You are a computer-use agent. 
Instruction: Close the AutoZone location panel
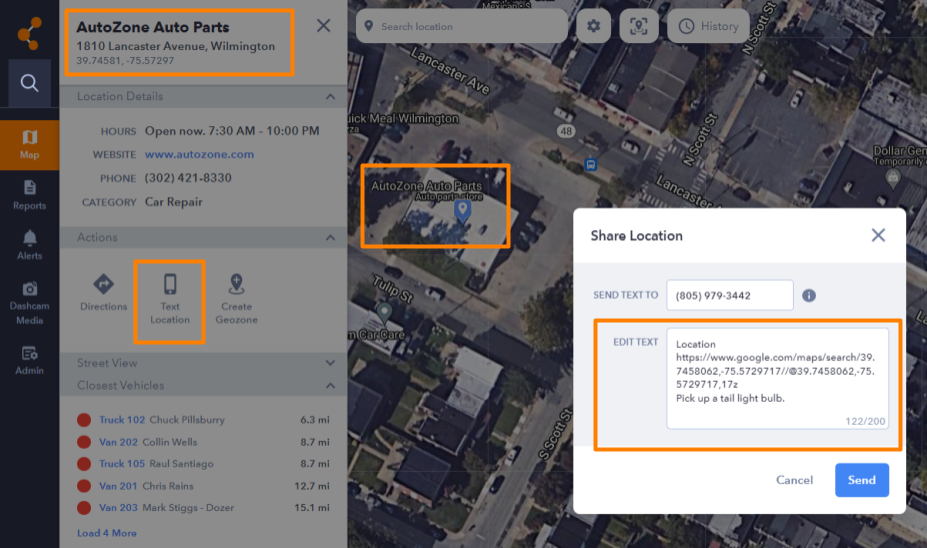(323, 25)
